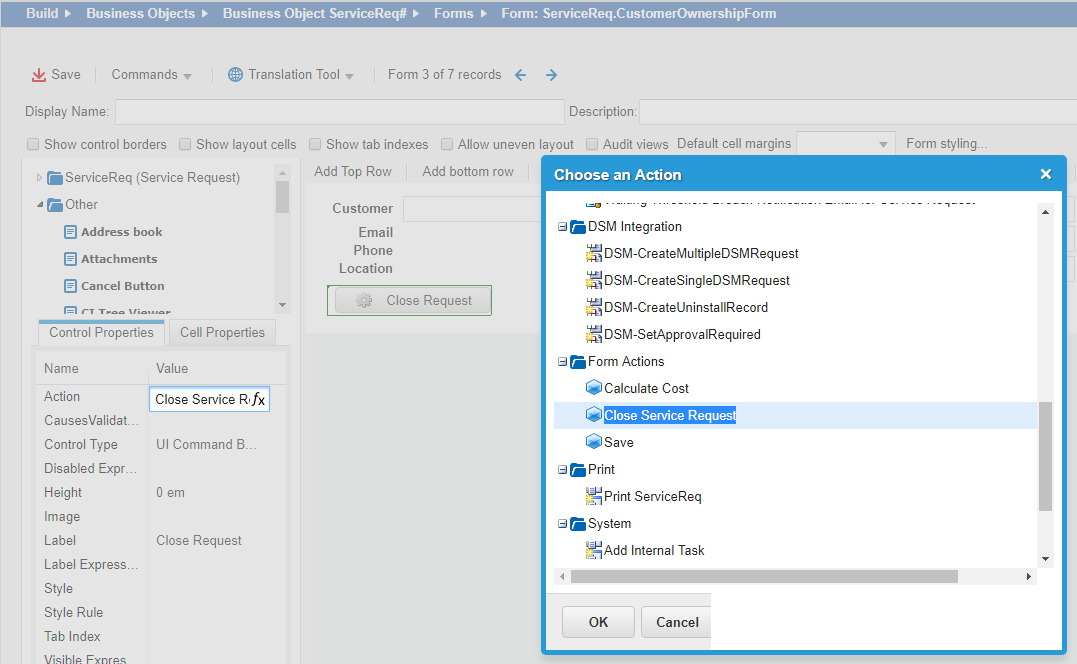Click the Print ServiceReq action icon
The width and height of the screenshot is (1077, 664).
tap(595, 497)
